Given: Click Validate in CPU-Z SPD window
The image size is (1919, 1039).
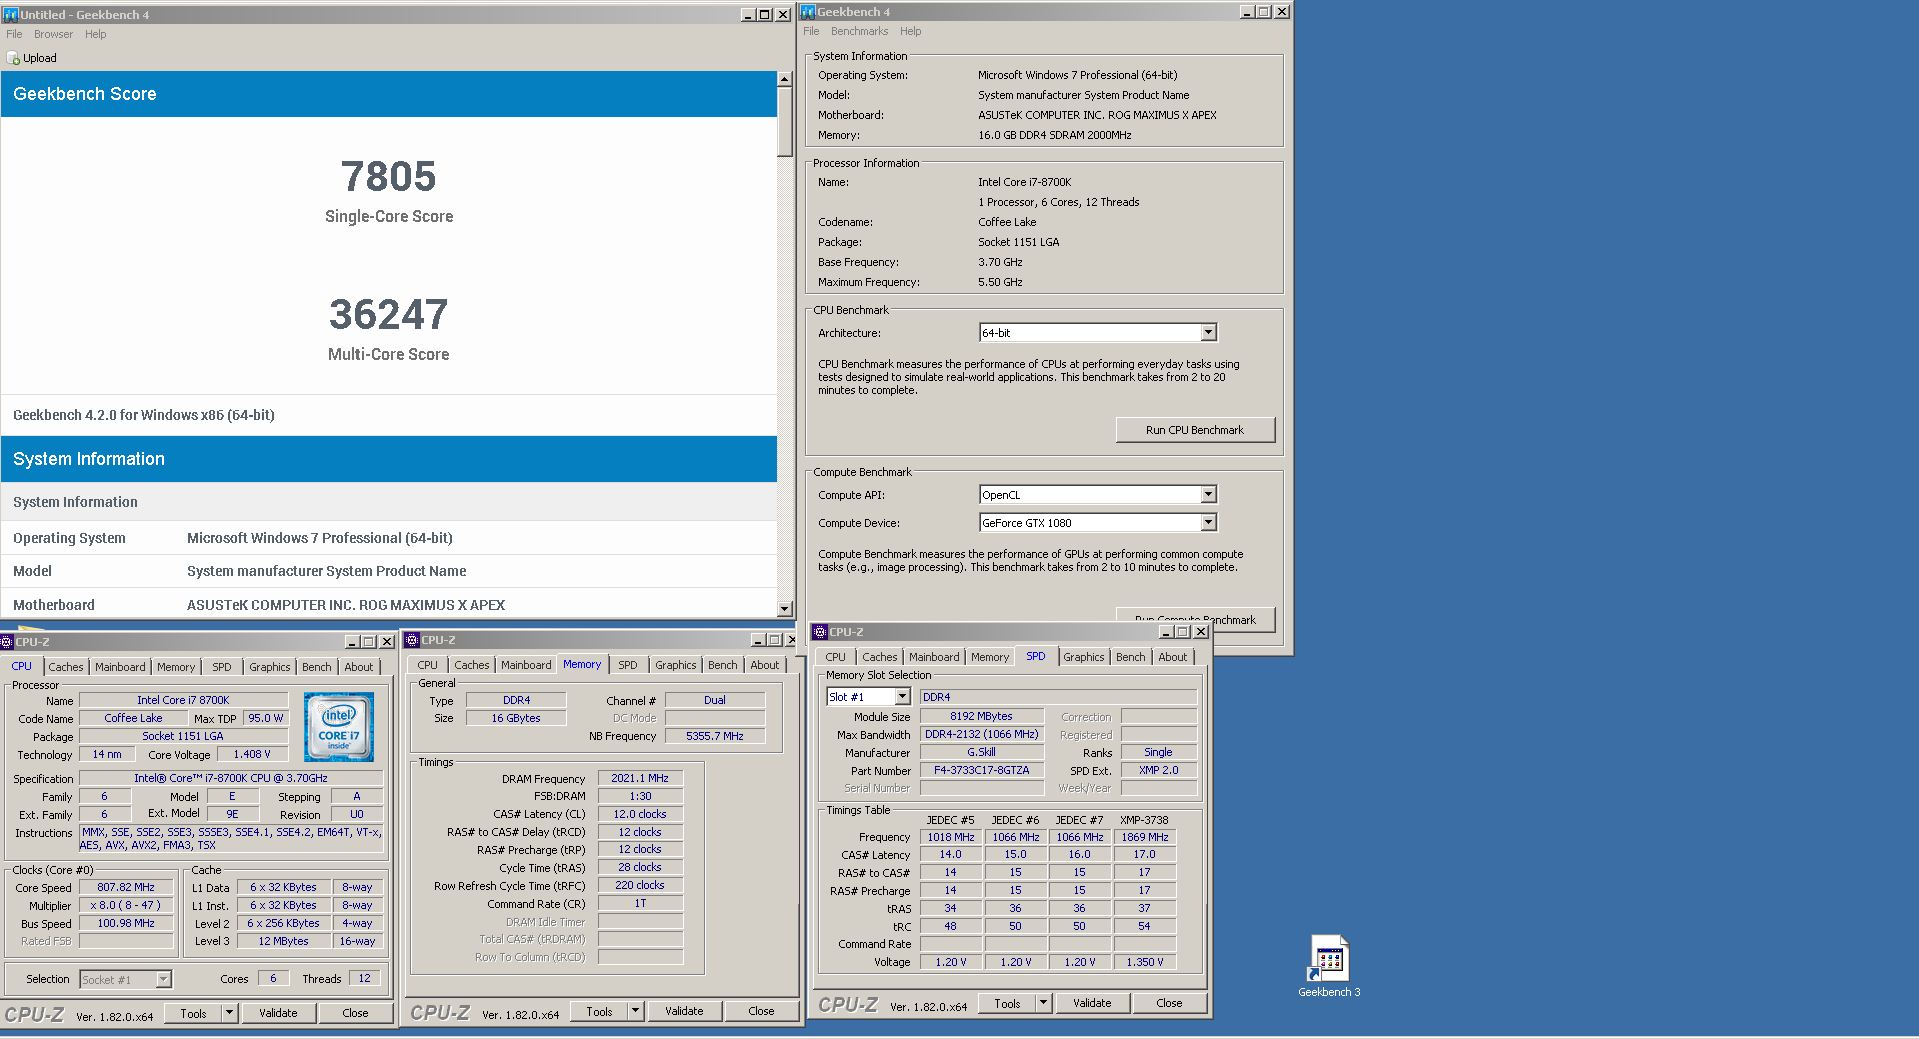Looking at the screenshot, I should pos(1092,1003).
